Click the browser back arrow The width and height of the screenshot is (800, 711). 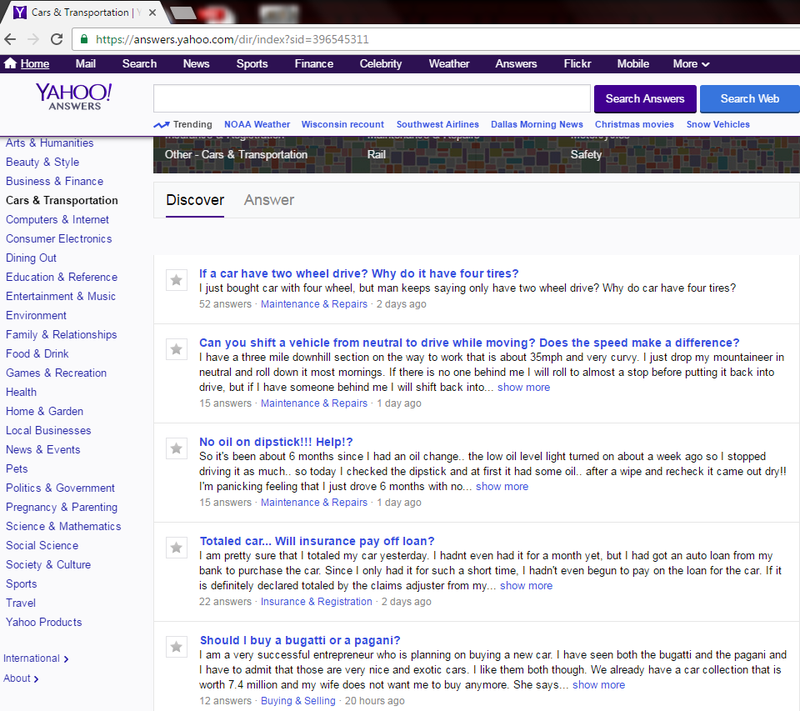pyautogui.click(x=10, y=39)
